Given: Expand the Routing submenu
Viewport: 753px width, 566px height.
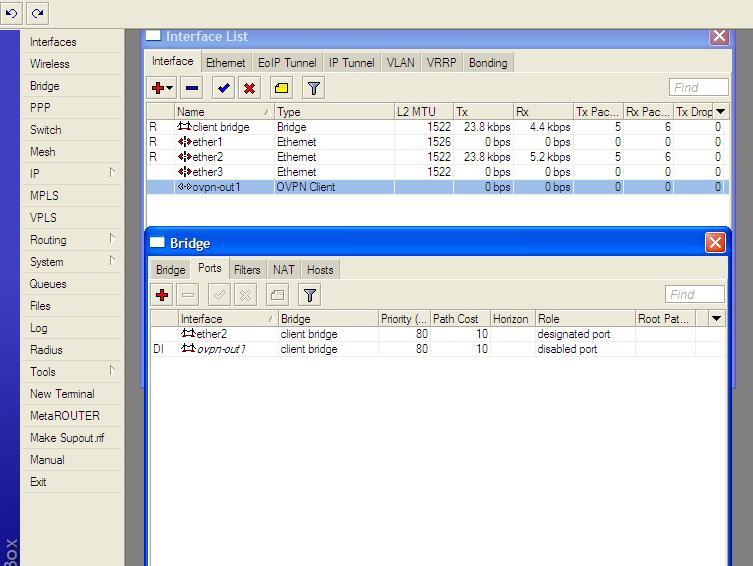Looking at the screenshot, I should [x=111, y=239].
